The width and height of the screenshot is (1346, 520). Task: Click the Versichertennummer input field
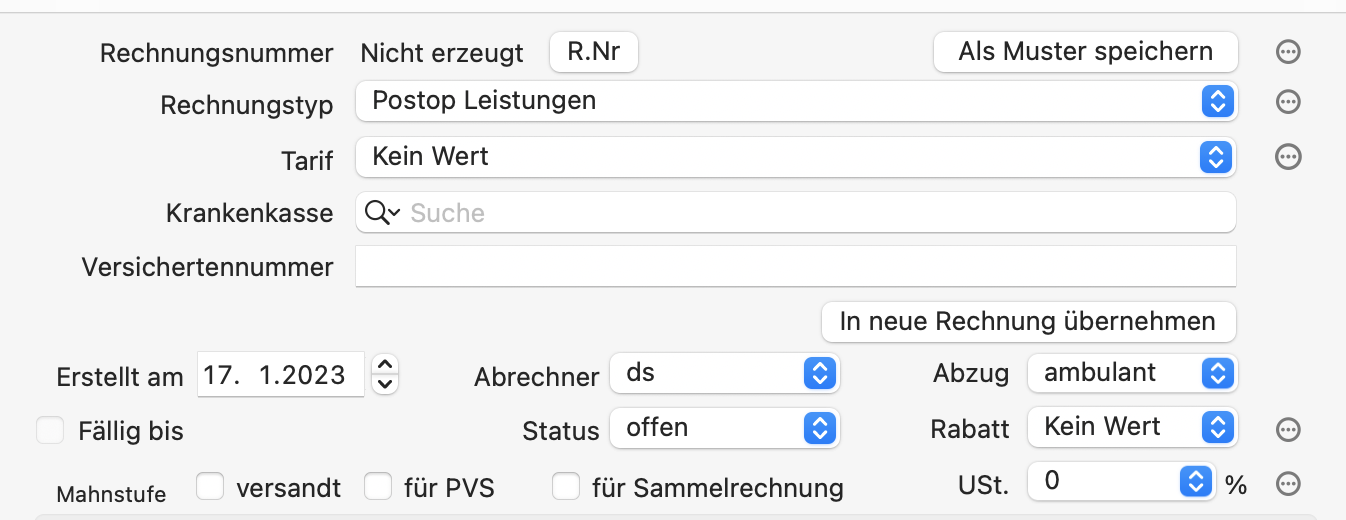[796, 267]
